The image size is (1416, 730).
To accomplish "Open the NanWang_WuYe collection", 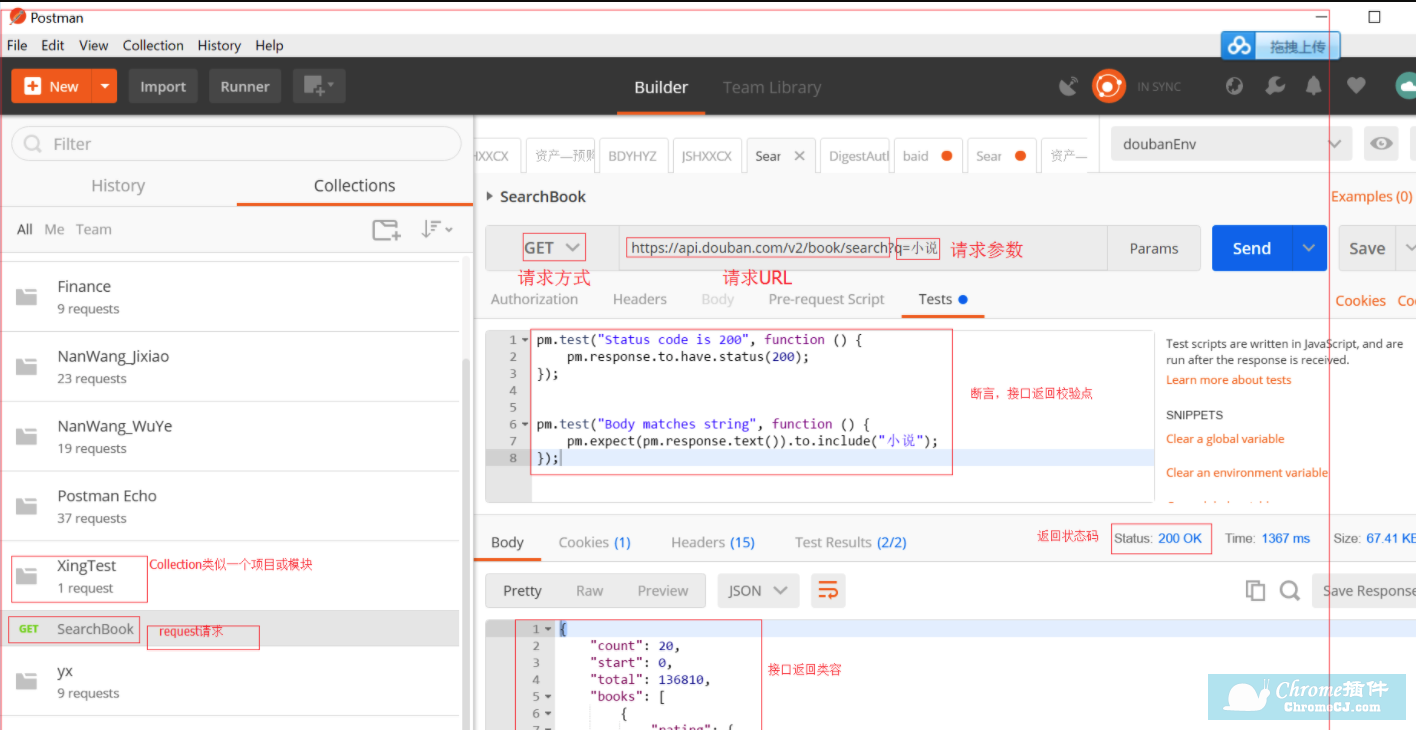I will (230, 437).
